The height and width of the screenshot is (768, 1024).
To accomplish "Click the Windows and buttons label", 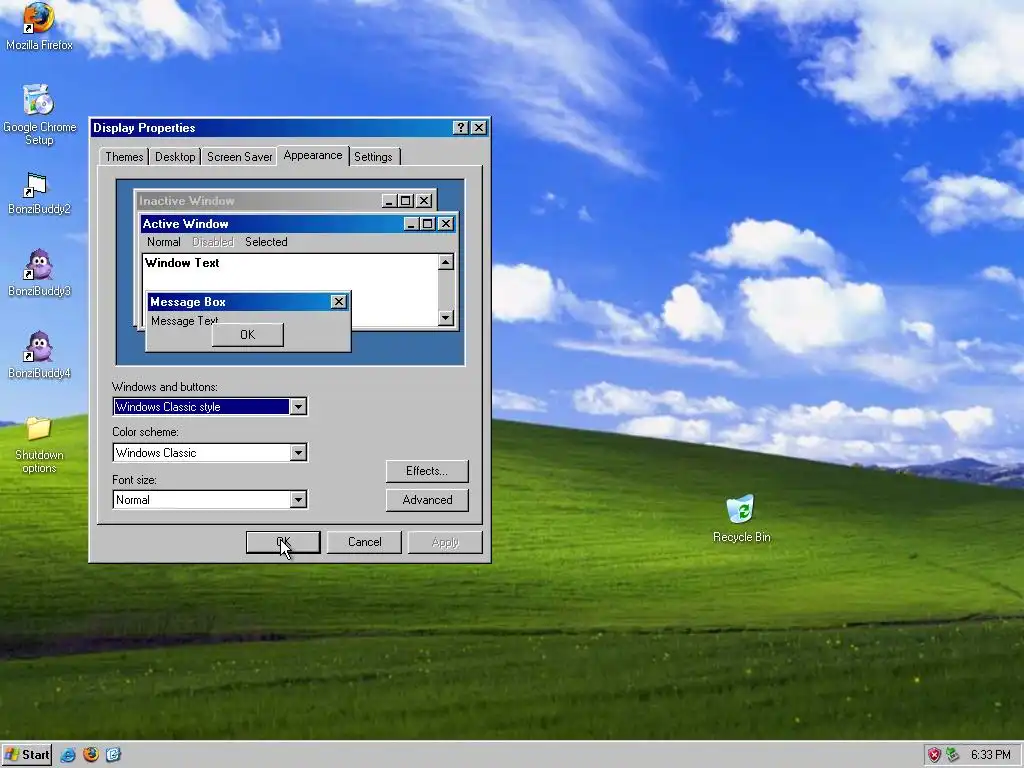I will [165, 387].
